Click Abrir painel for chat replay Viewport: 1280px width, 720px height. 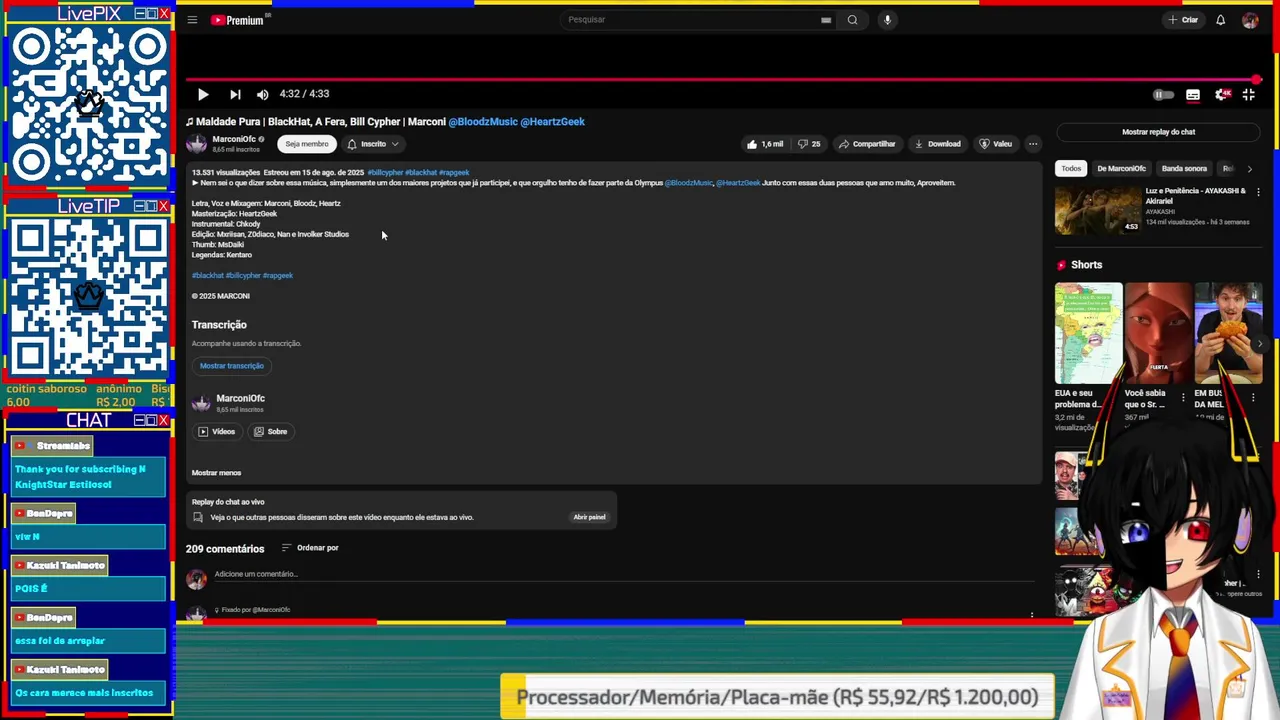[589, 517]
